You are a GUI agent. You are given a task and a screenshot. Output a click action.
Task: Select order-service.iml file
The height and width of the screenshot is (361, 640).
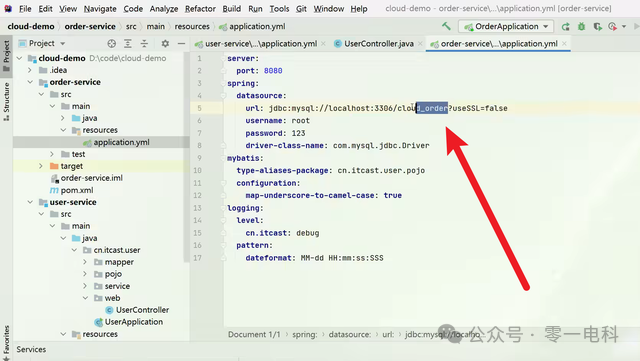coord(91,178)
